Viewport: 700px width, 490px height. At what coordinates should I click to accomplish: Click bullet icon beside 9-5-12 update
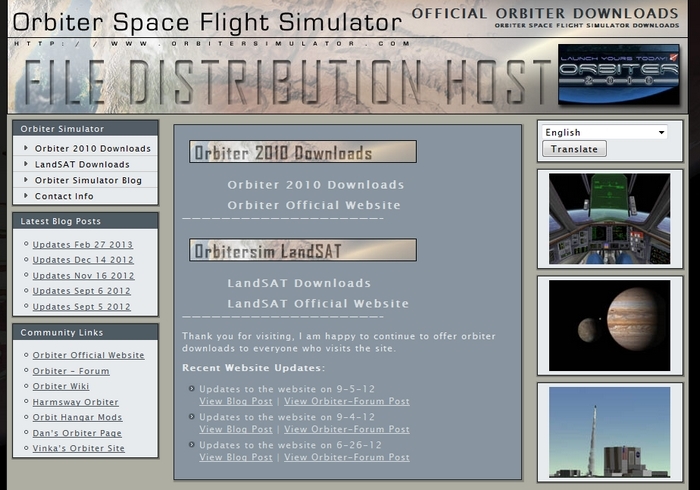pos(192,389)
